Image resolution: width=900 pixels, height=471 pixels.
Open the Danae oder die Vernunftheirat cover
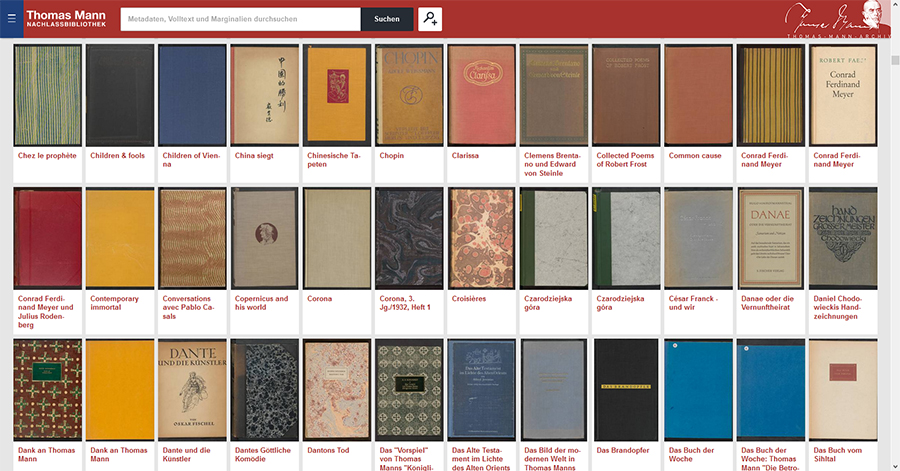pyautogui.click(x=771, y=238)
